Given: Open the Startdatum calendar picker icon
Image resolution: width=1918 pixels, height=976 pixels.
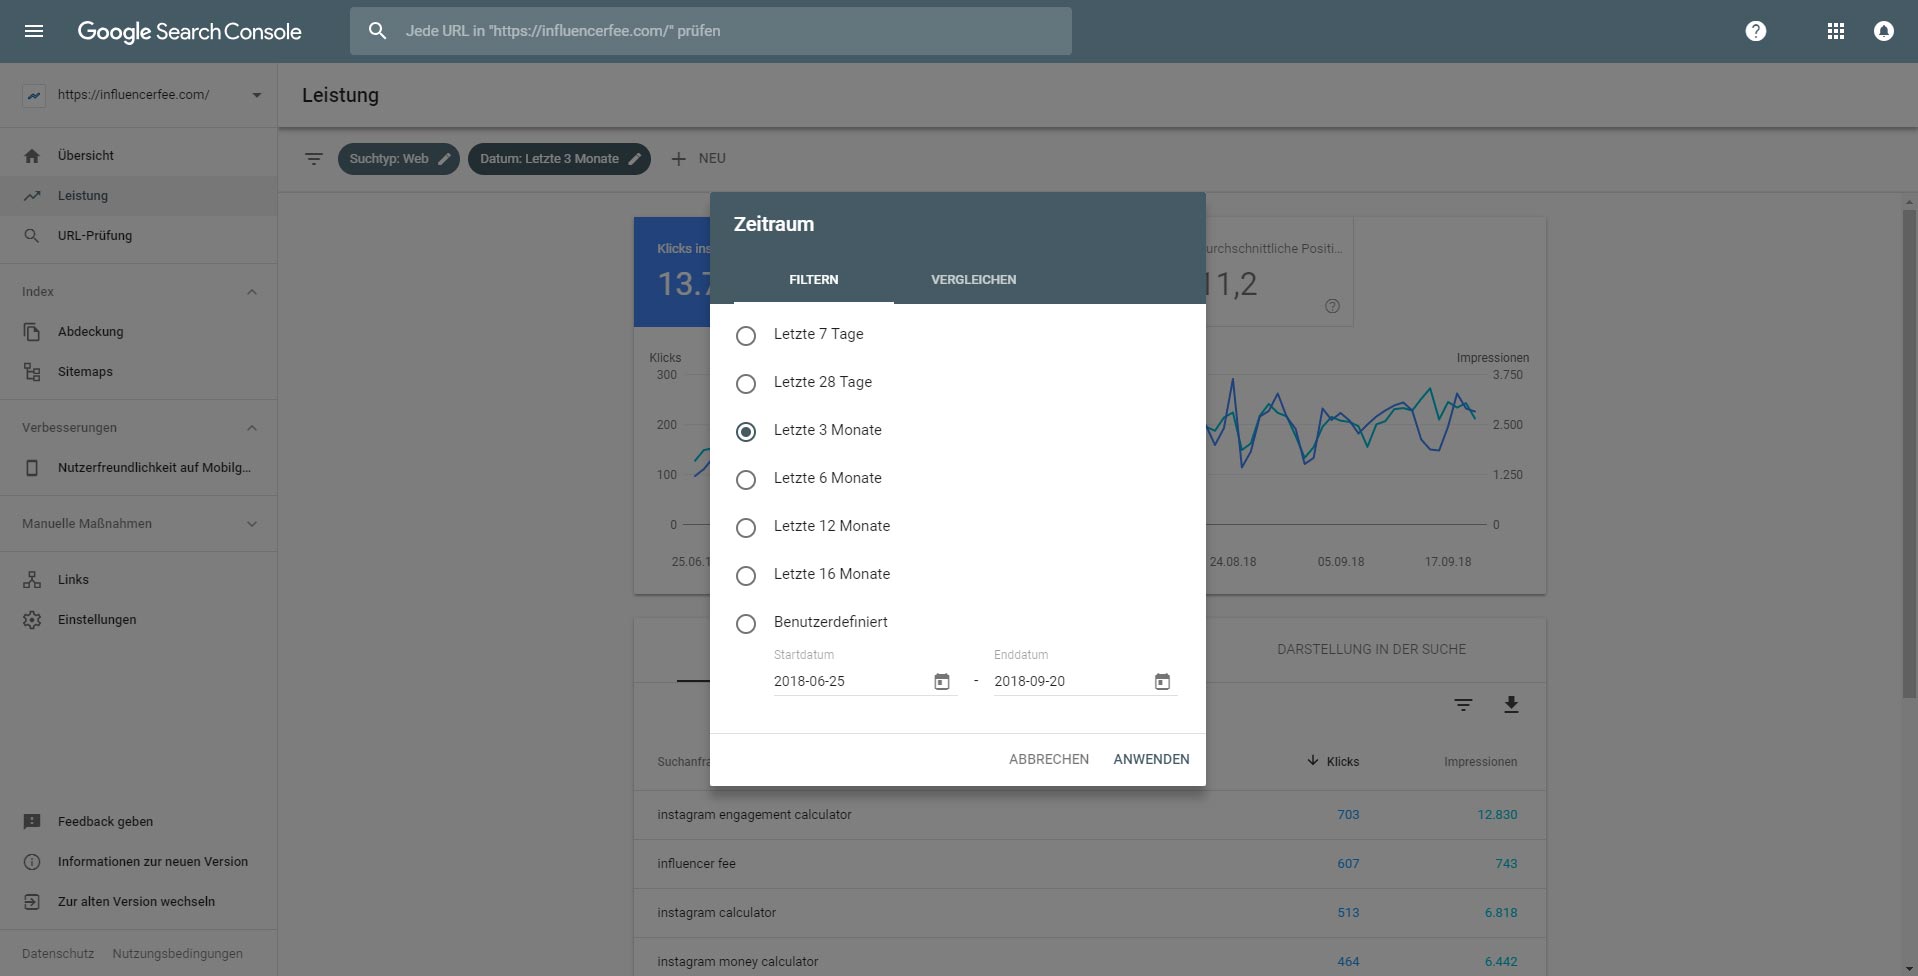Looking at the screenshot, I should click(x=942, y=681).
